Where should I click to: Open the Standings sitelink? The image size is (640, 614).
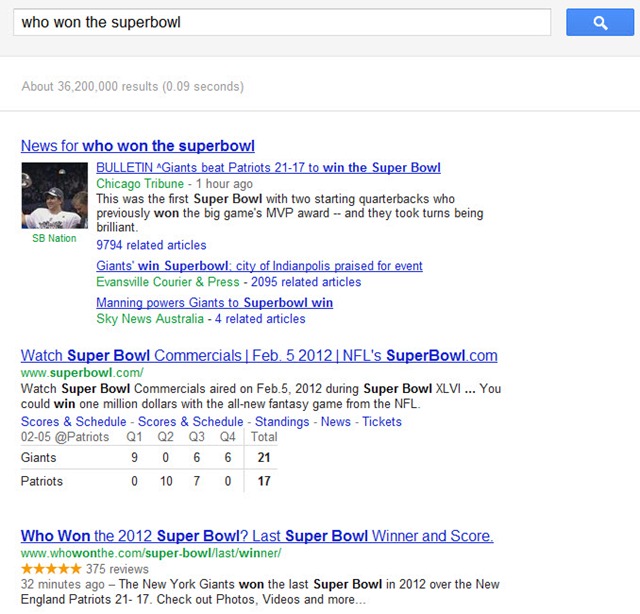(282, 422)
